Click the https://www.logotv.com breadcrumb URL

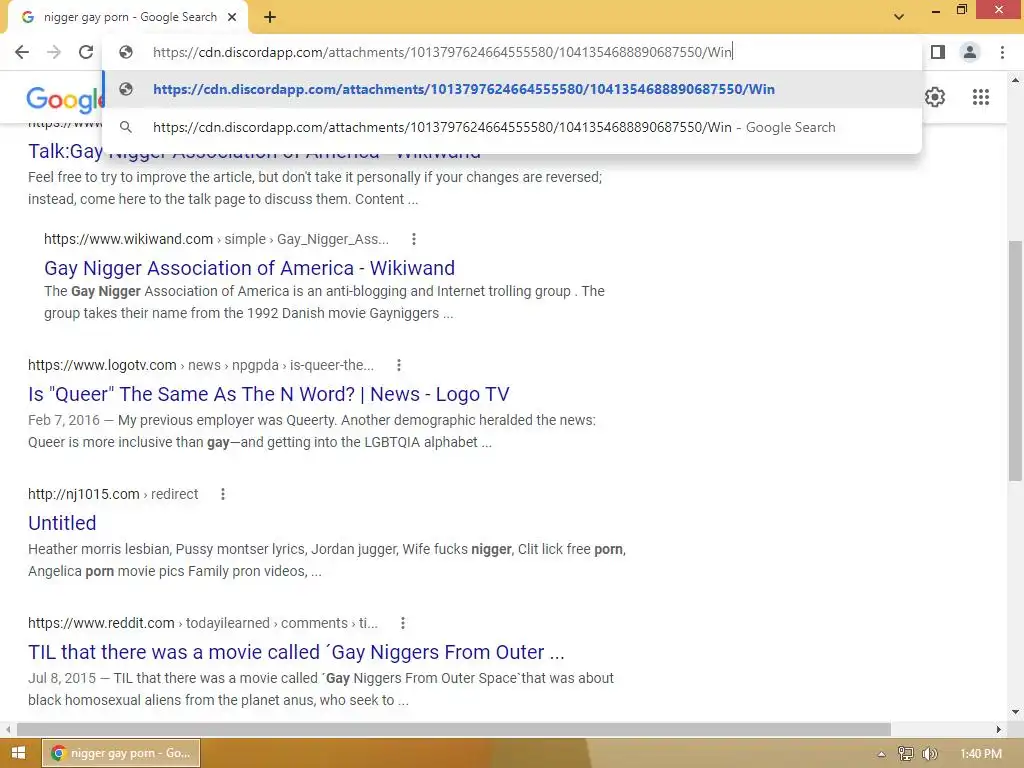(103, 365)
